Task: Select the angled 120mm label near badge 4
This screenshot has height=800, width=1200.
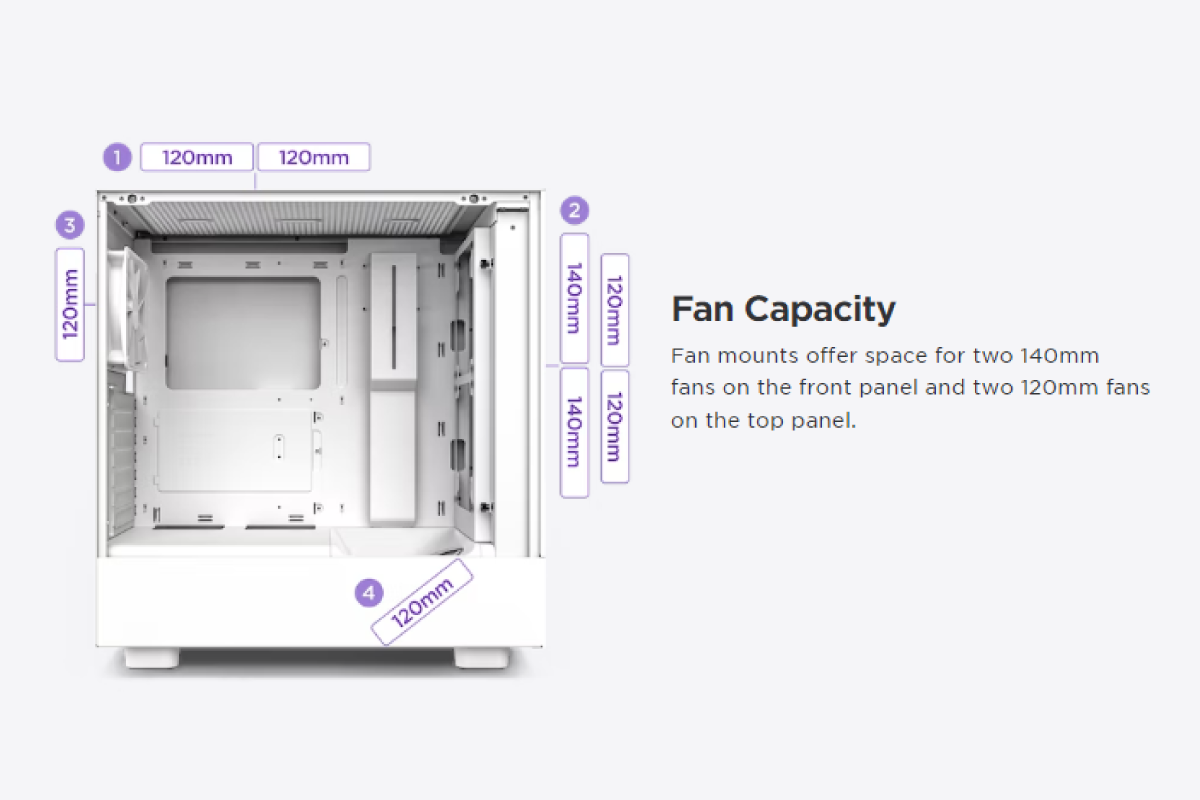Action: [421, 601]
